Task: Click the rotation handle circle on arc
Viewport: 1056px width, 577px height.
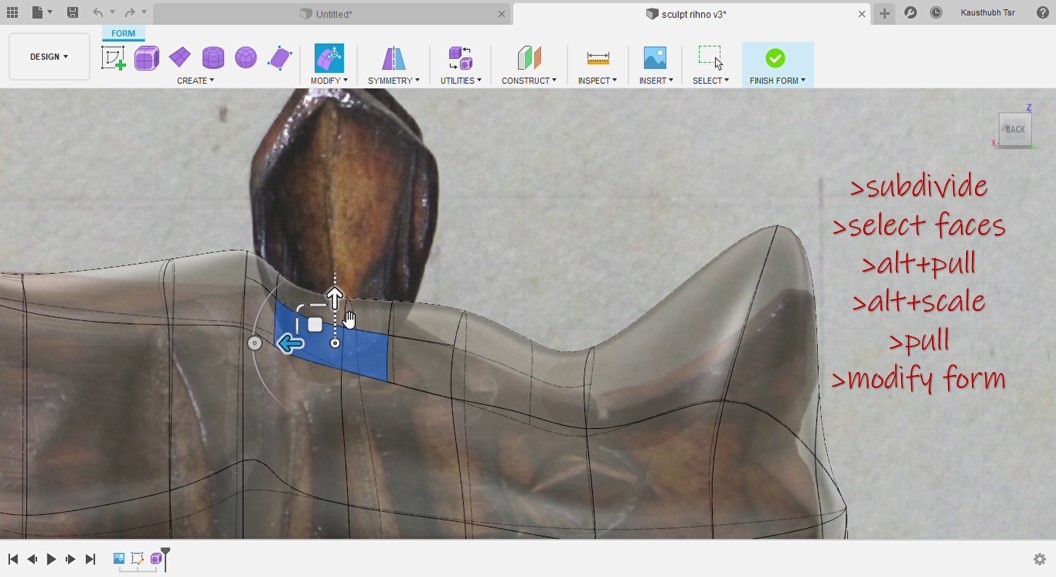Action: point(254,343)
